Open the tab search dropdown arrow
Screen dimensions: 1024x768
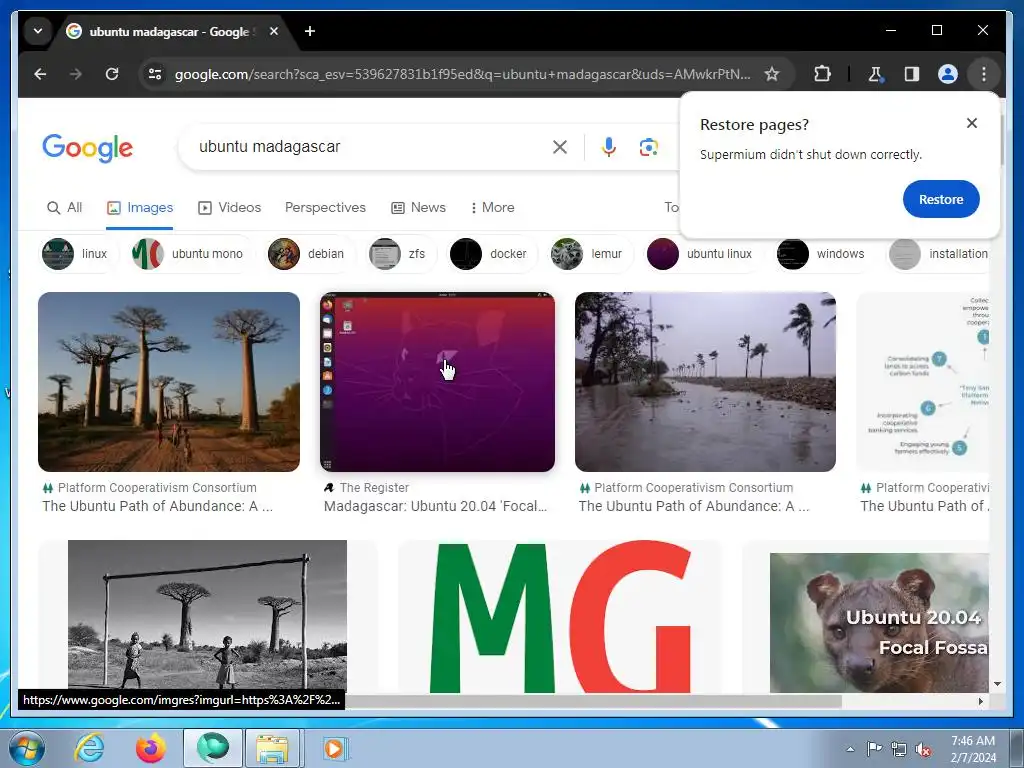coord(38,31)
